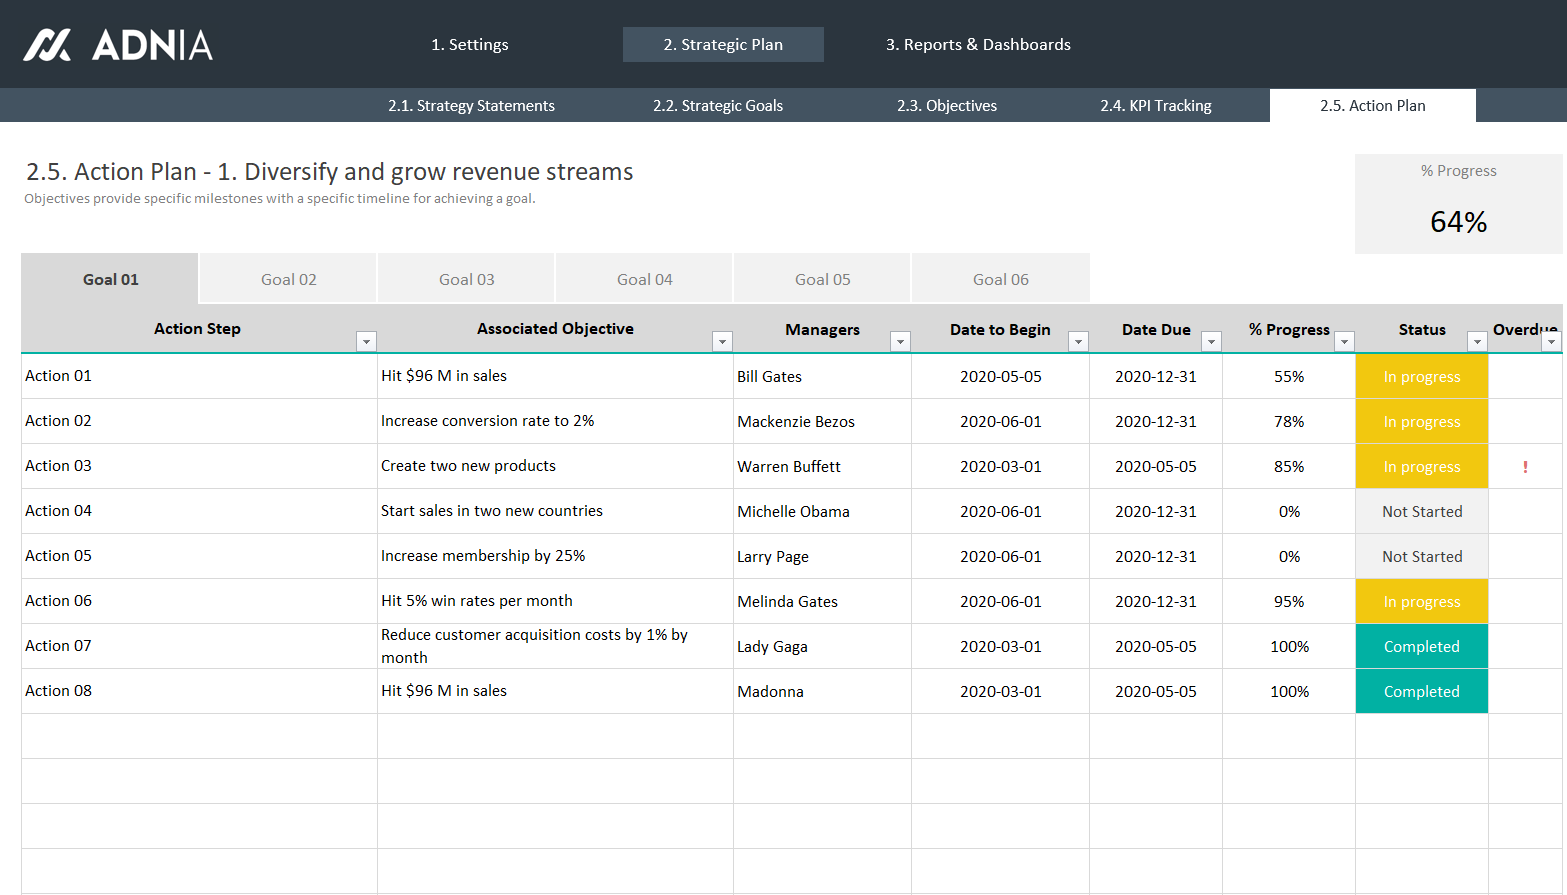Click the ADNIA logo icon
This screenshot has width=1567, height=895.
(x=47, y=45)
